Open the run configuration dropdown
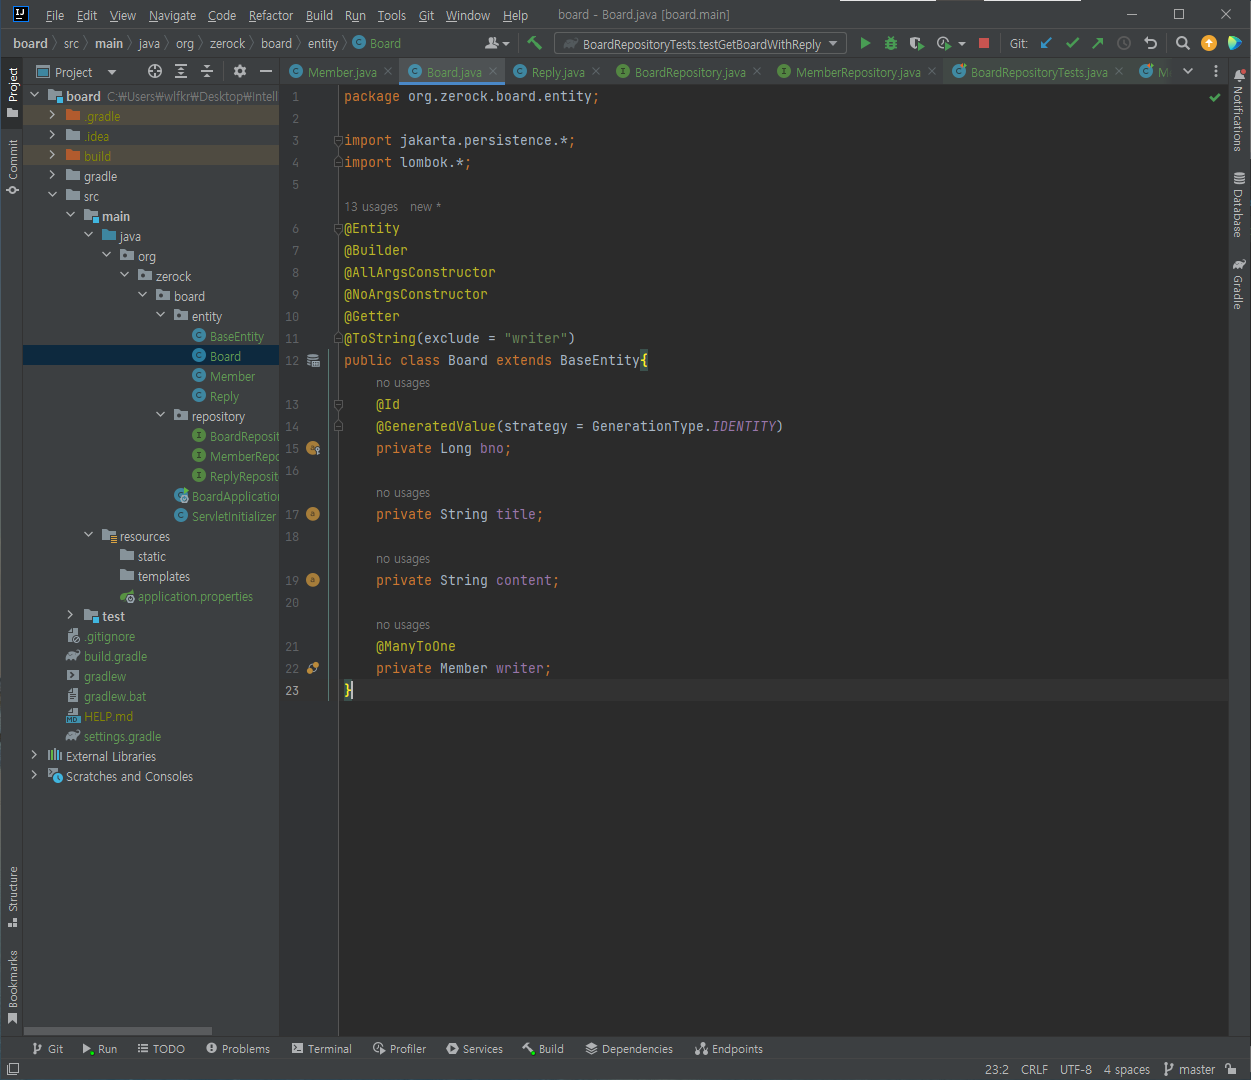 tap(701, 43)
